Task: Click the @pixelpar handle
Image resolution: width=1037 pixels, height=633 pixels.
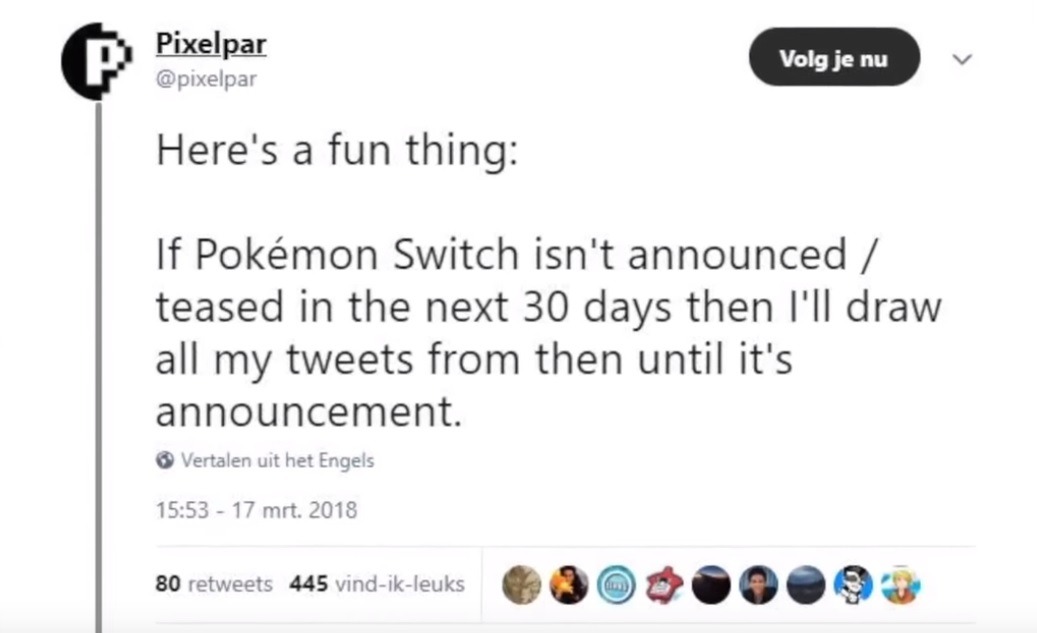Action: [x=206, y=78]
